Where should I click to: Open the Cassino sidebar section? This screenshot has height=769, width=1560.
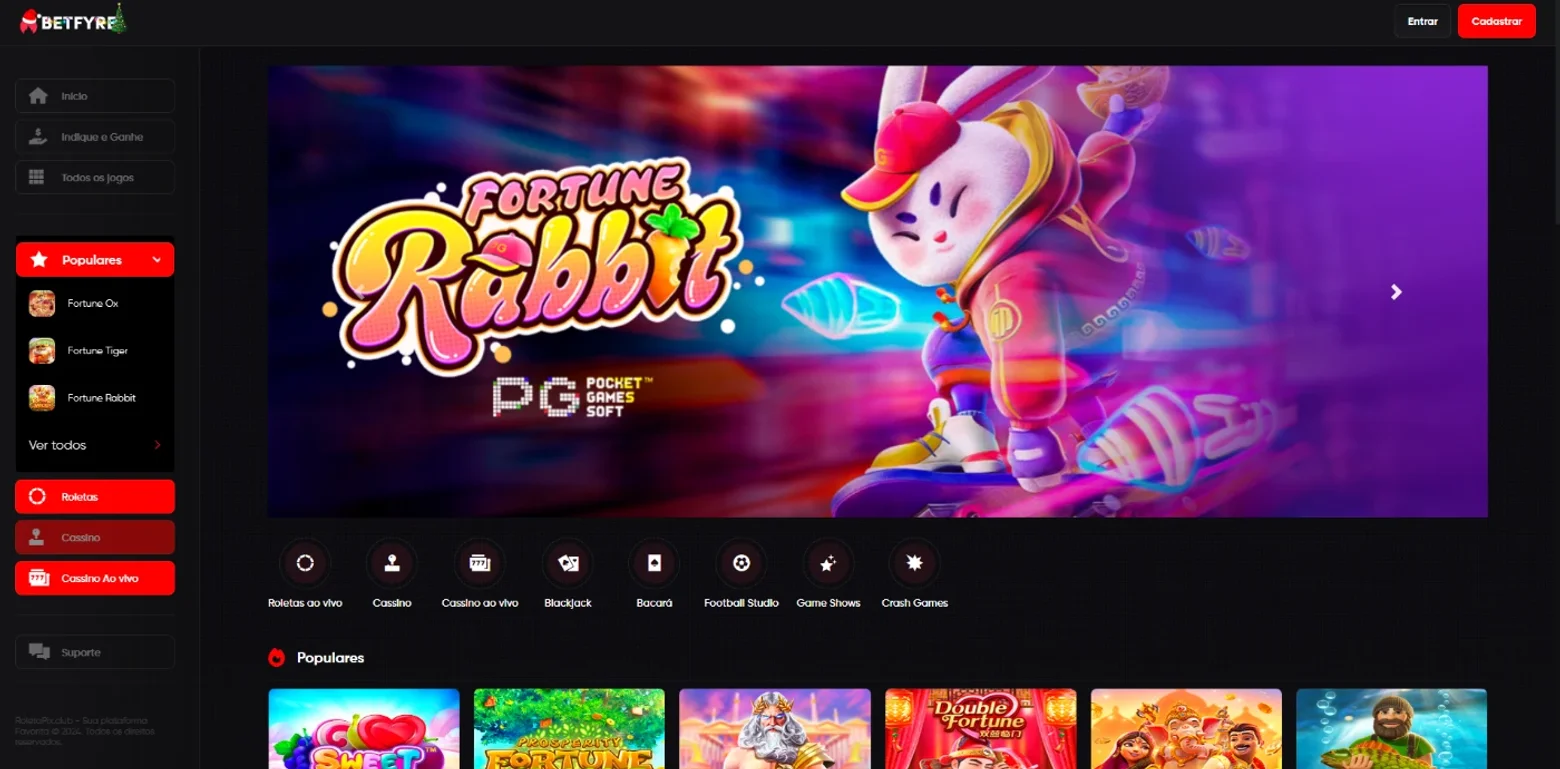point(95,537)
